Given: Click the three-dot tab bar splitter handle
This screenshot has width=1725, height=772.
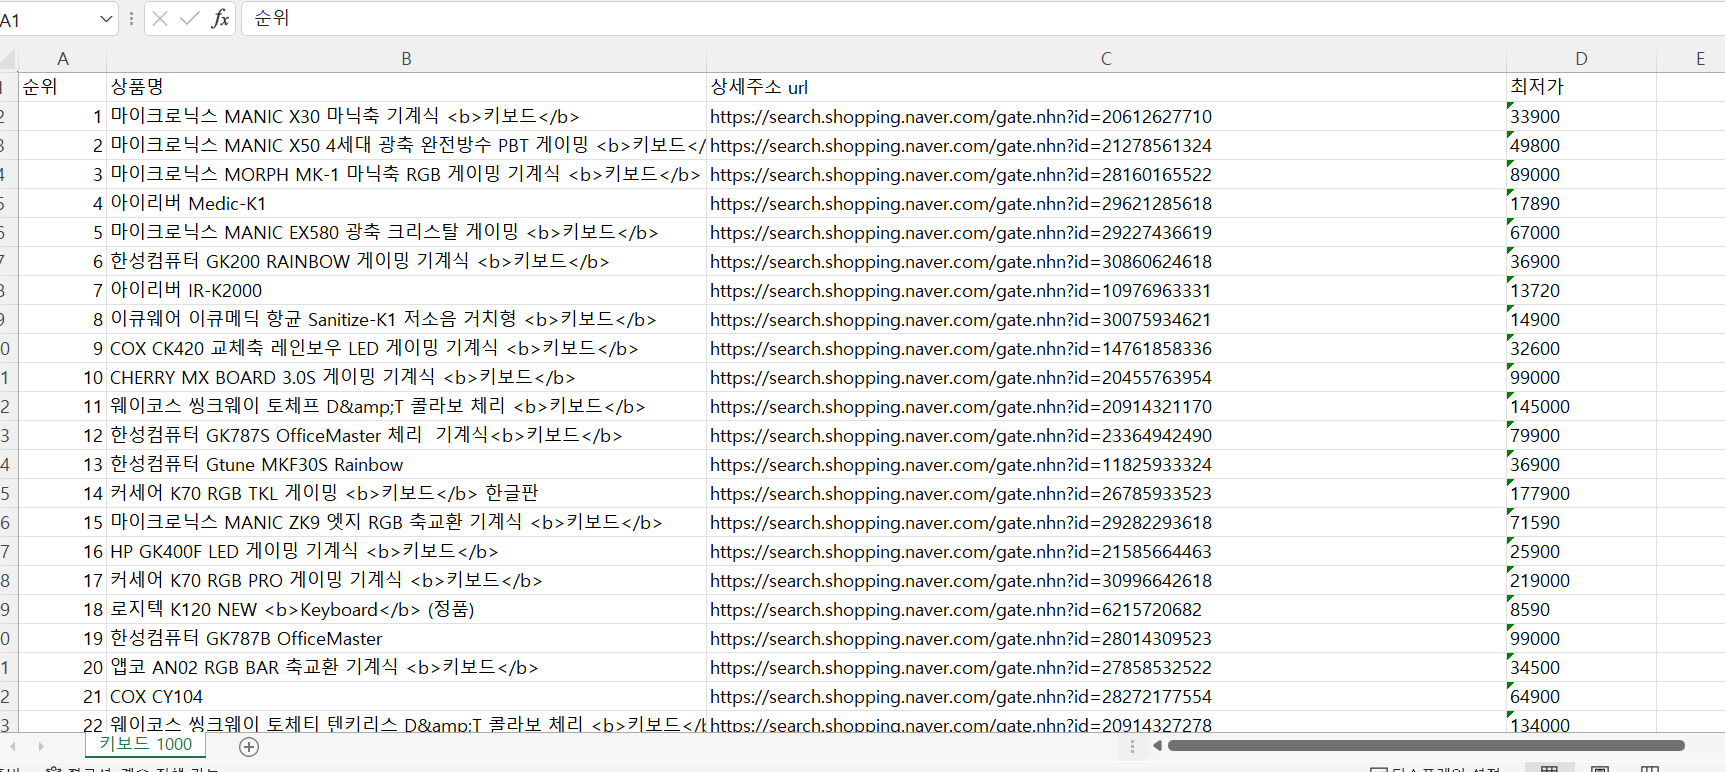Looking at the screenshot, I should click(x=1132, y=746).
